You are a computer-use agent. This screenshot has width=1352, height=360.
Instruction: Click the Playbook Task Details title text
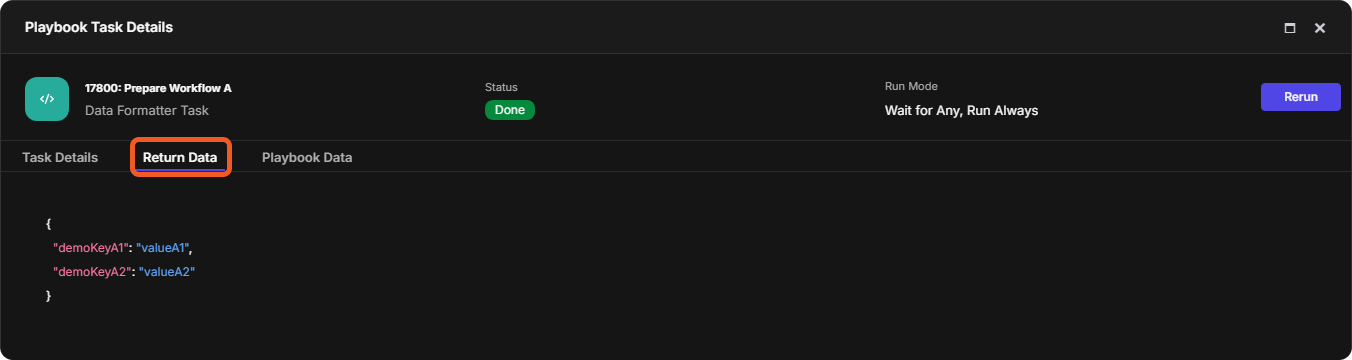click(x=99, y=27)
